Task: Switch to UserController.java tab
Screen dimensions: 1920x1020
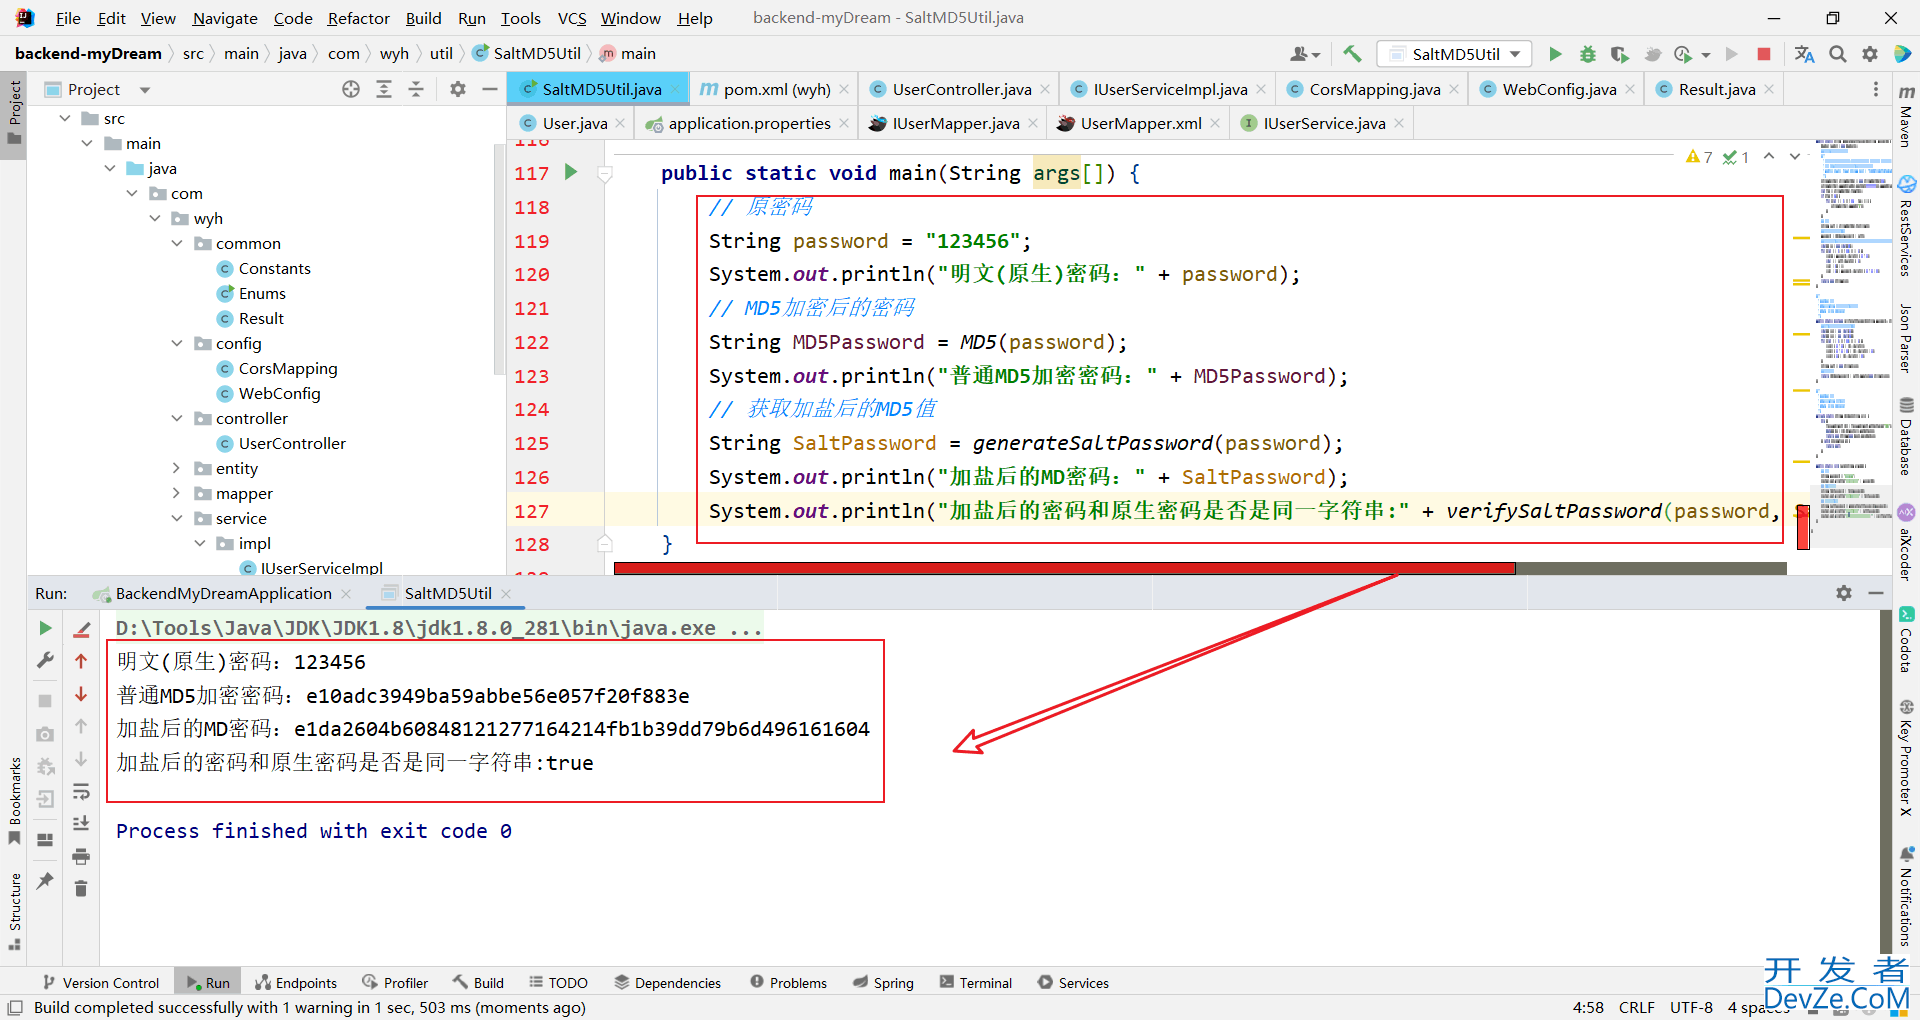Action: click(x=961, y=89)
